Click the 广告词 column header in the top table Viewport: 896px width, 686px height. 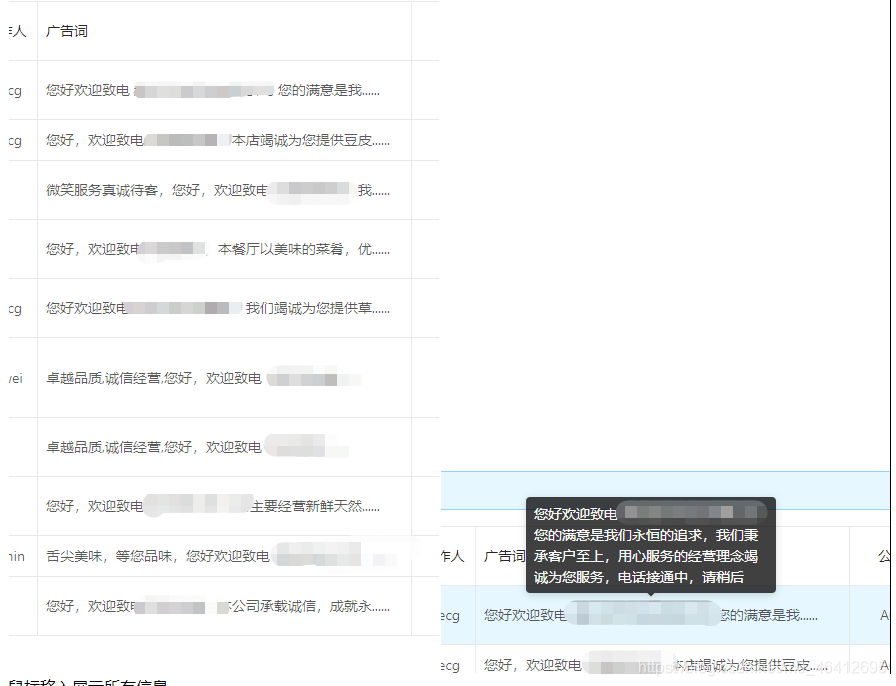point(66,30)
